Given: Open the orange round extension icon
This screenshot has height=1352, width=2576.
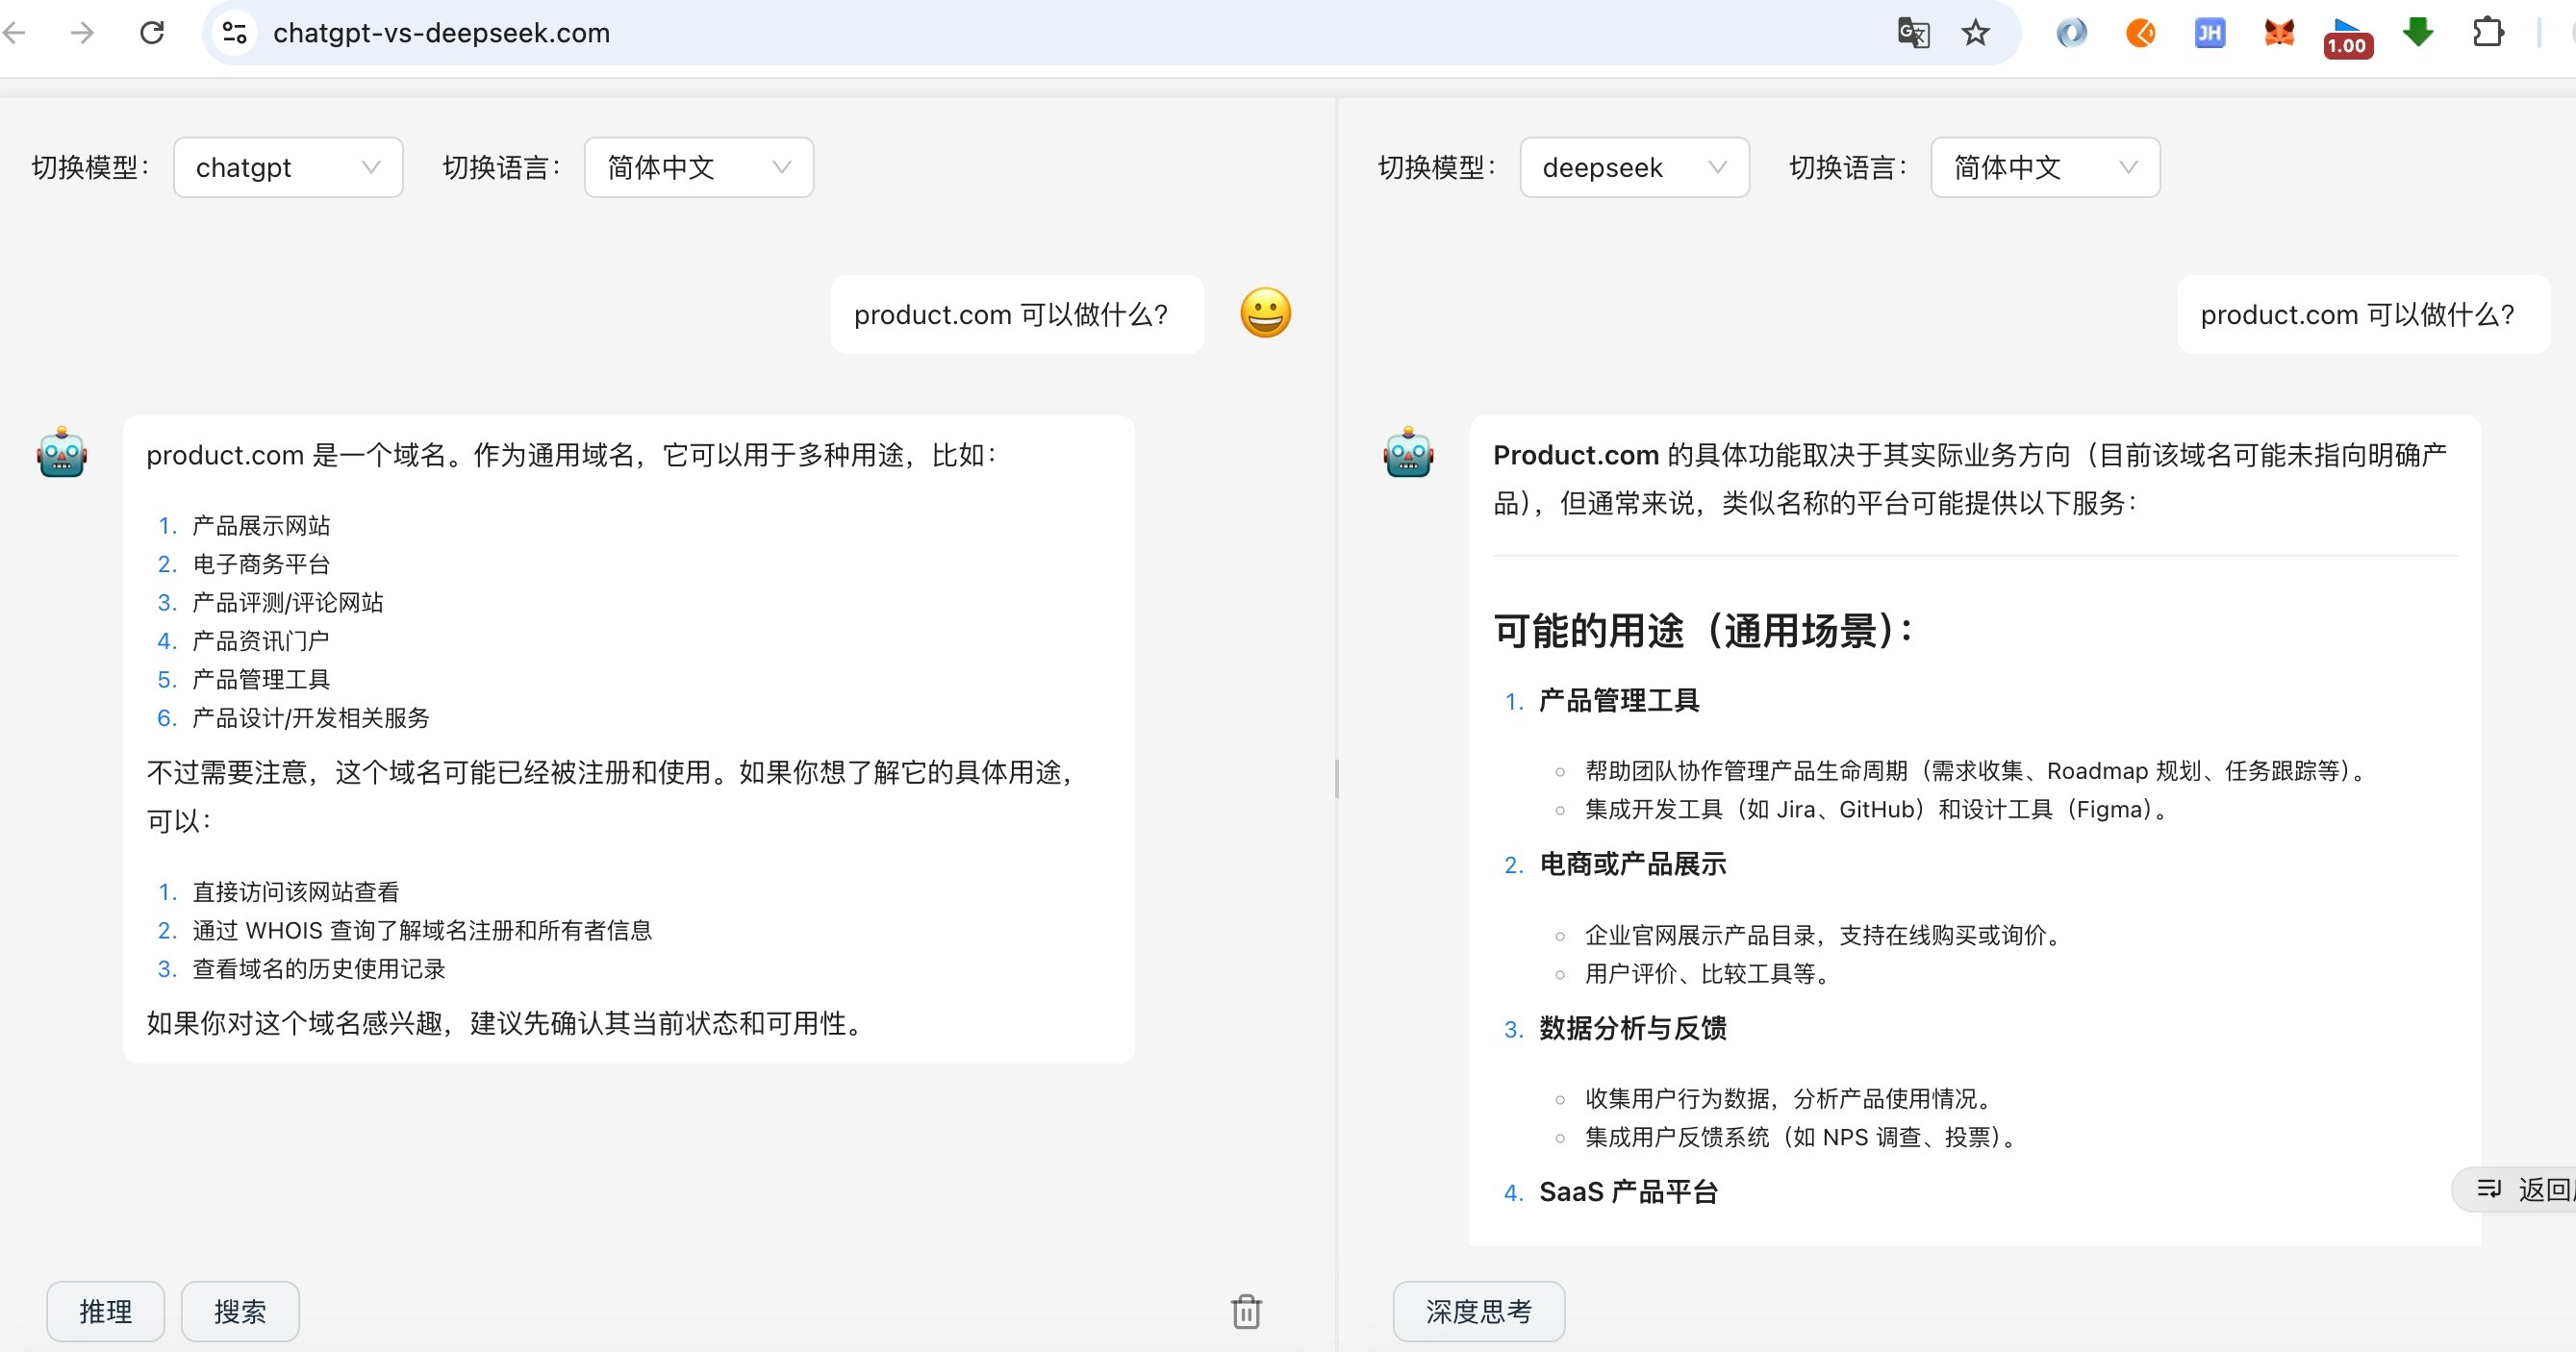Looking at the screenshot, I should [2140, 33].
